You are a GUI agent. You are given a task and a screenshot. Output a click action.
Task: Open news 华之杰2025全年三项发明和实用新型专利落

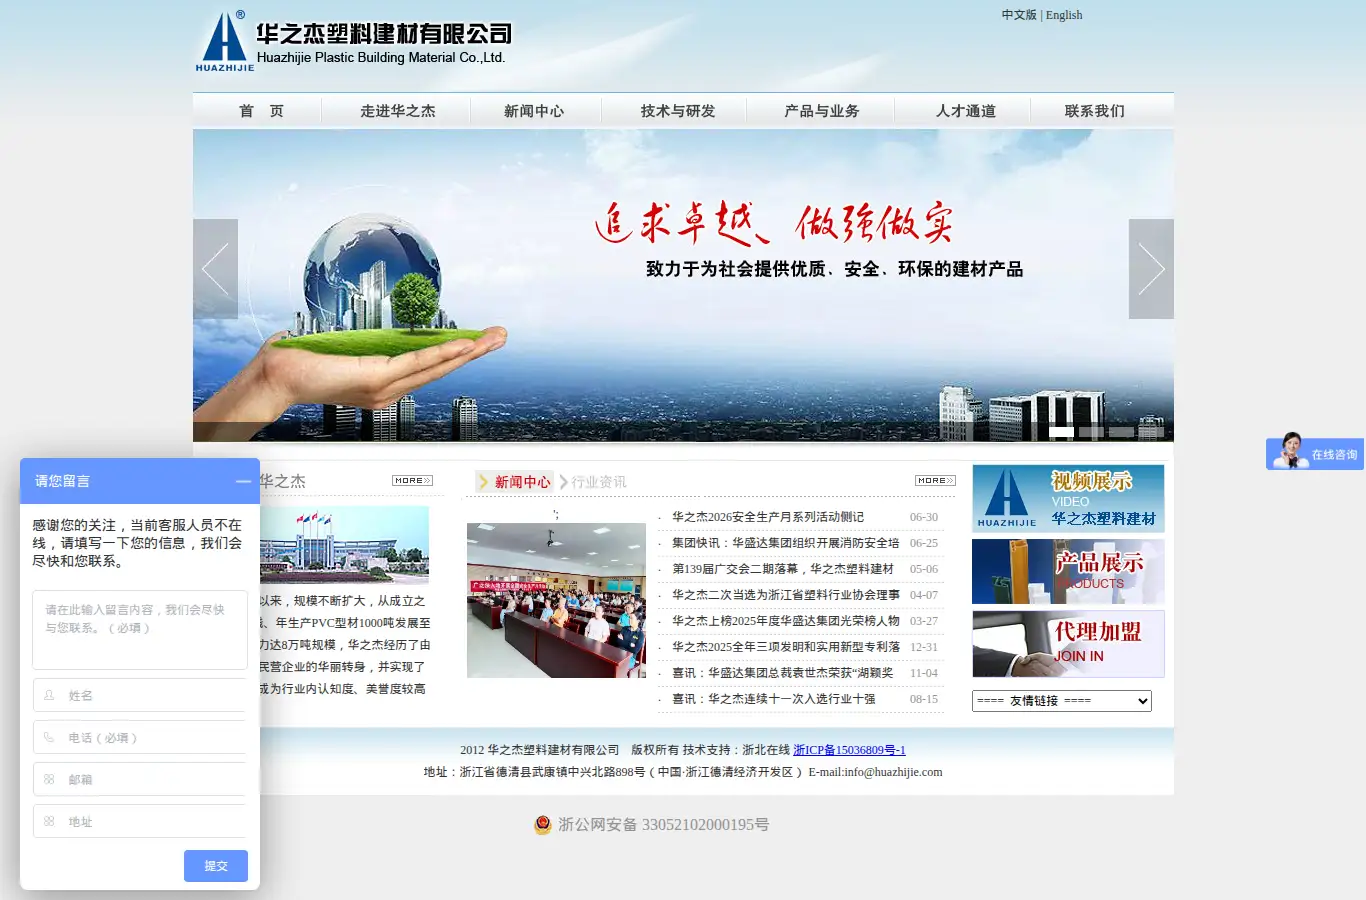[x=786, y=647]
